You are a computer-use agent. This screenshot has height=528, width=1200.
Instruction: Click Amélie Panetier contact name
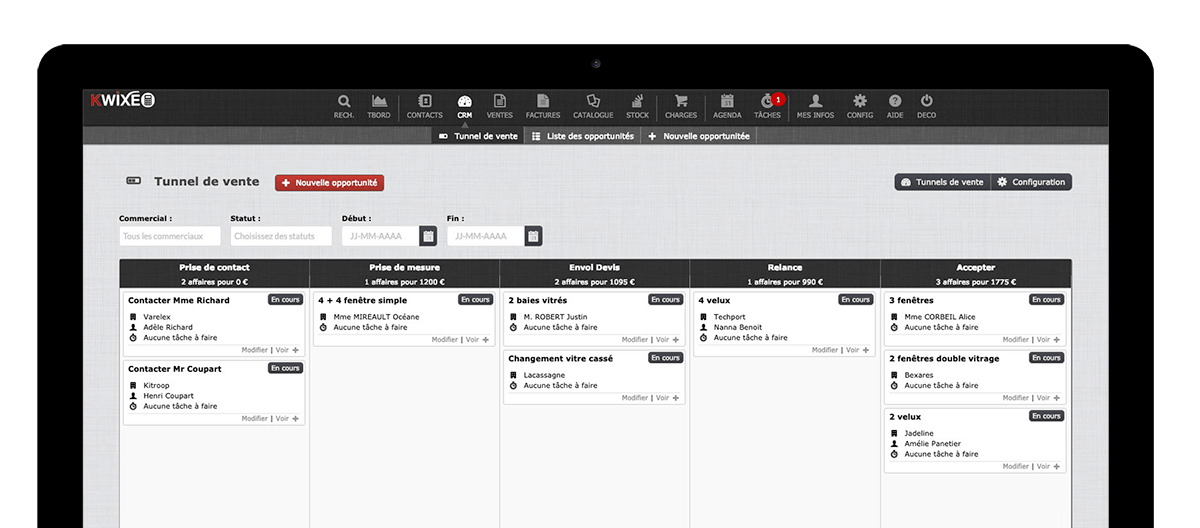(932, 444)
